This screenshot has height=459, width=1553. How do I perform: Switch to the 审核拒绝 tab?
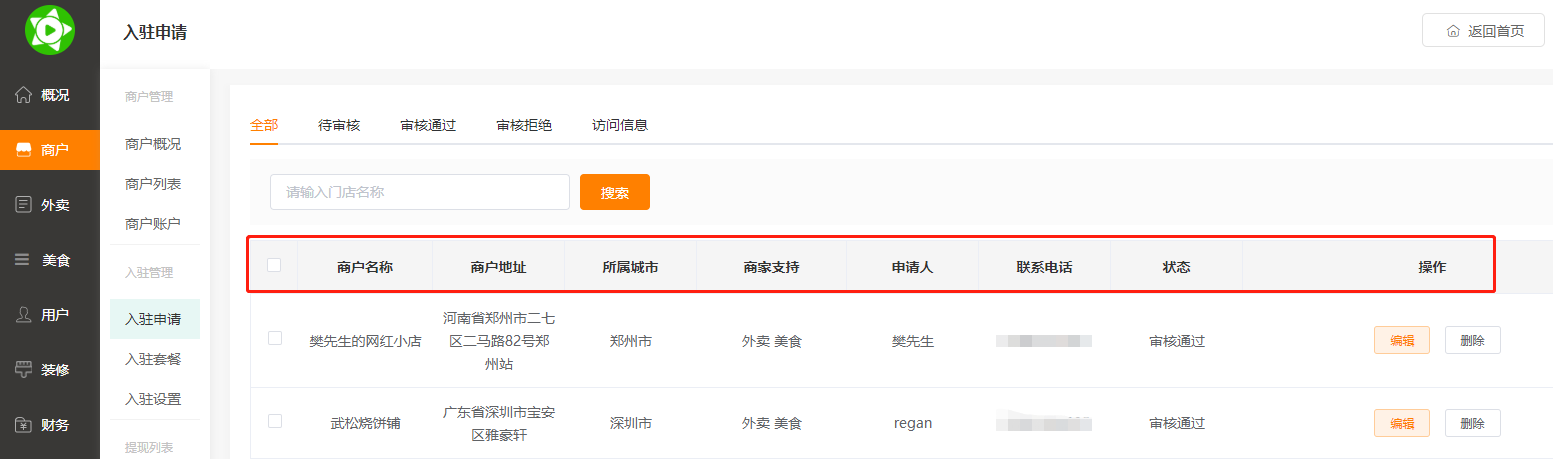(524, 125)
